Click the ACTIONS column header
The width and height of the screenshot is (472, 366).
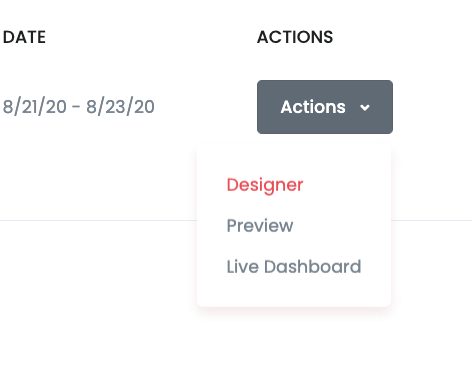point(295,37)
